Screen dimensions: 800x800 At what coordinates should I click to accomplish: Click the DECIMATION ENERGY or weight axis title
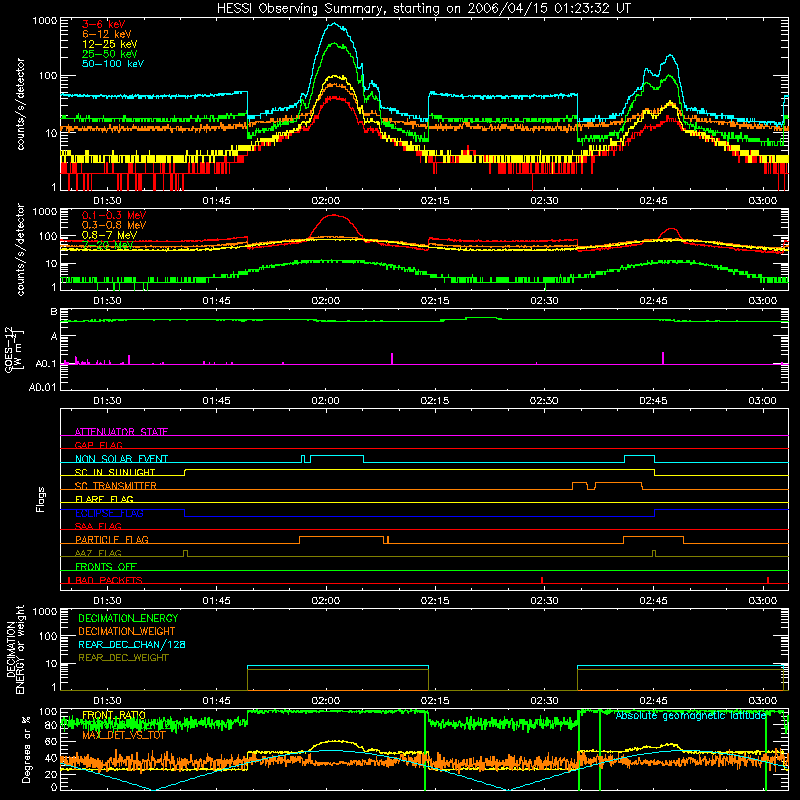coord(15,649)
